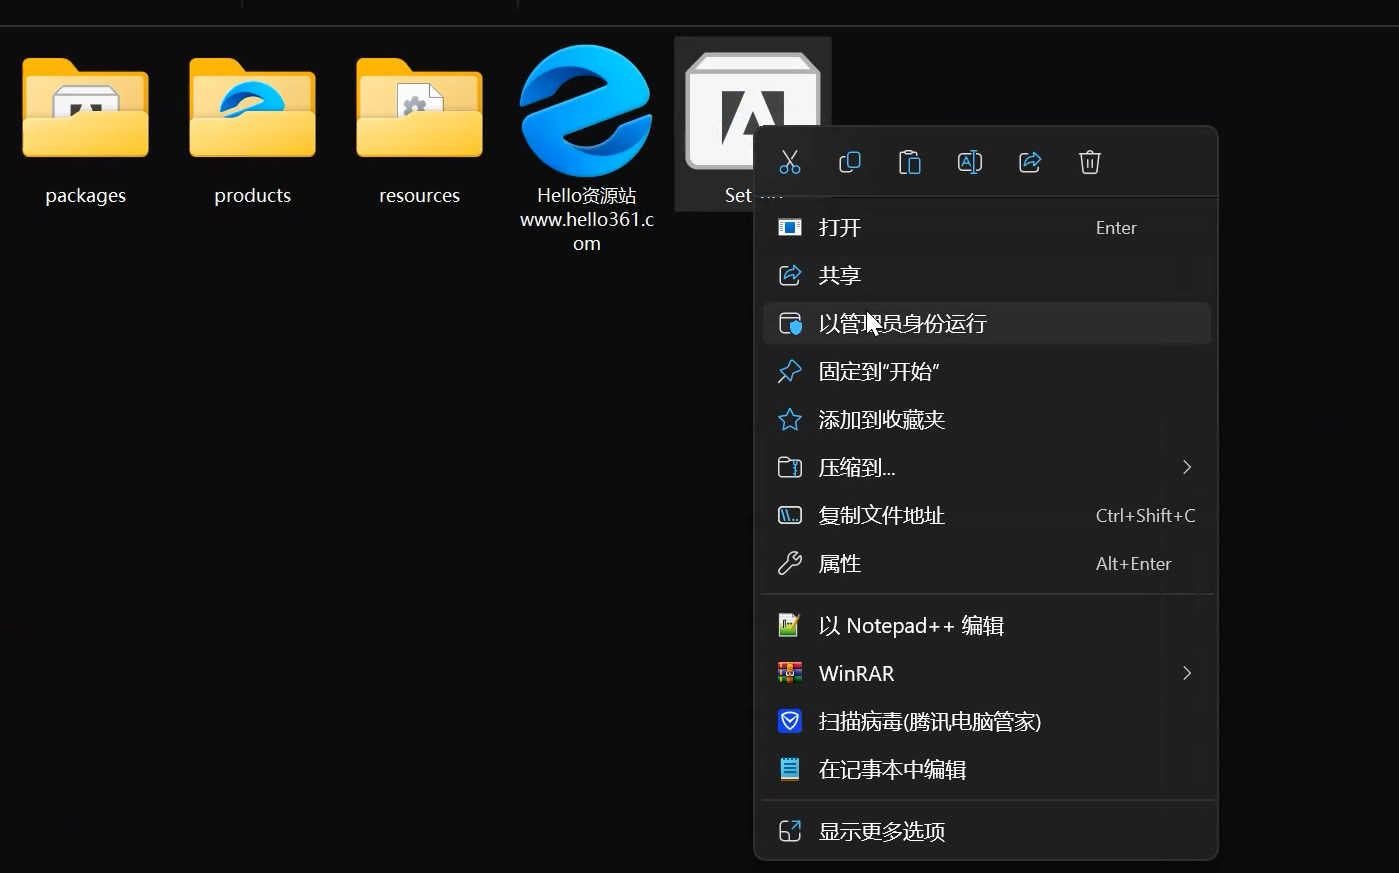
Task: Click the Delete trash can icon
Action: tap(1090, 162)
